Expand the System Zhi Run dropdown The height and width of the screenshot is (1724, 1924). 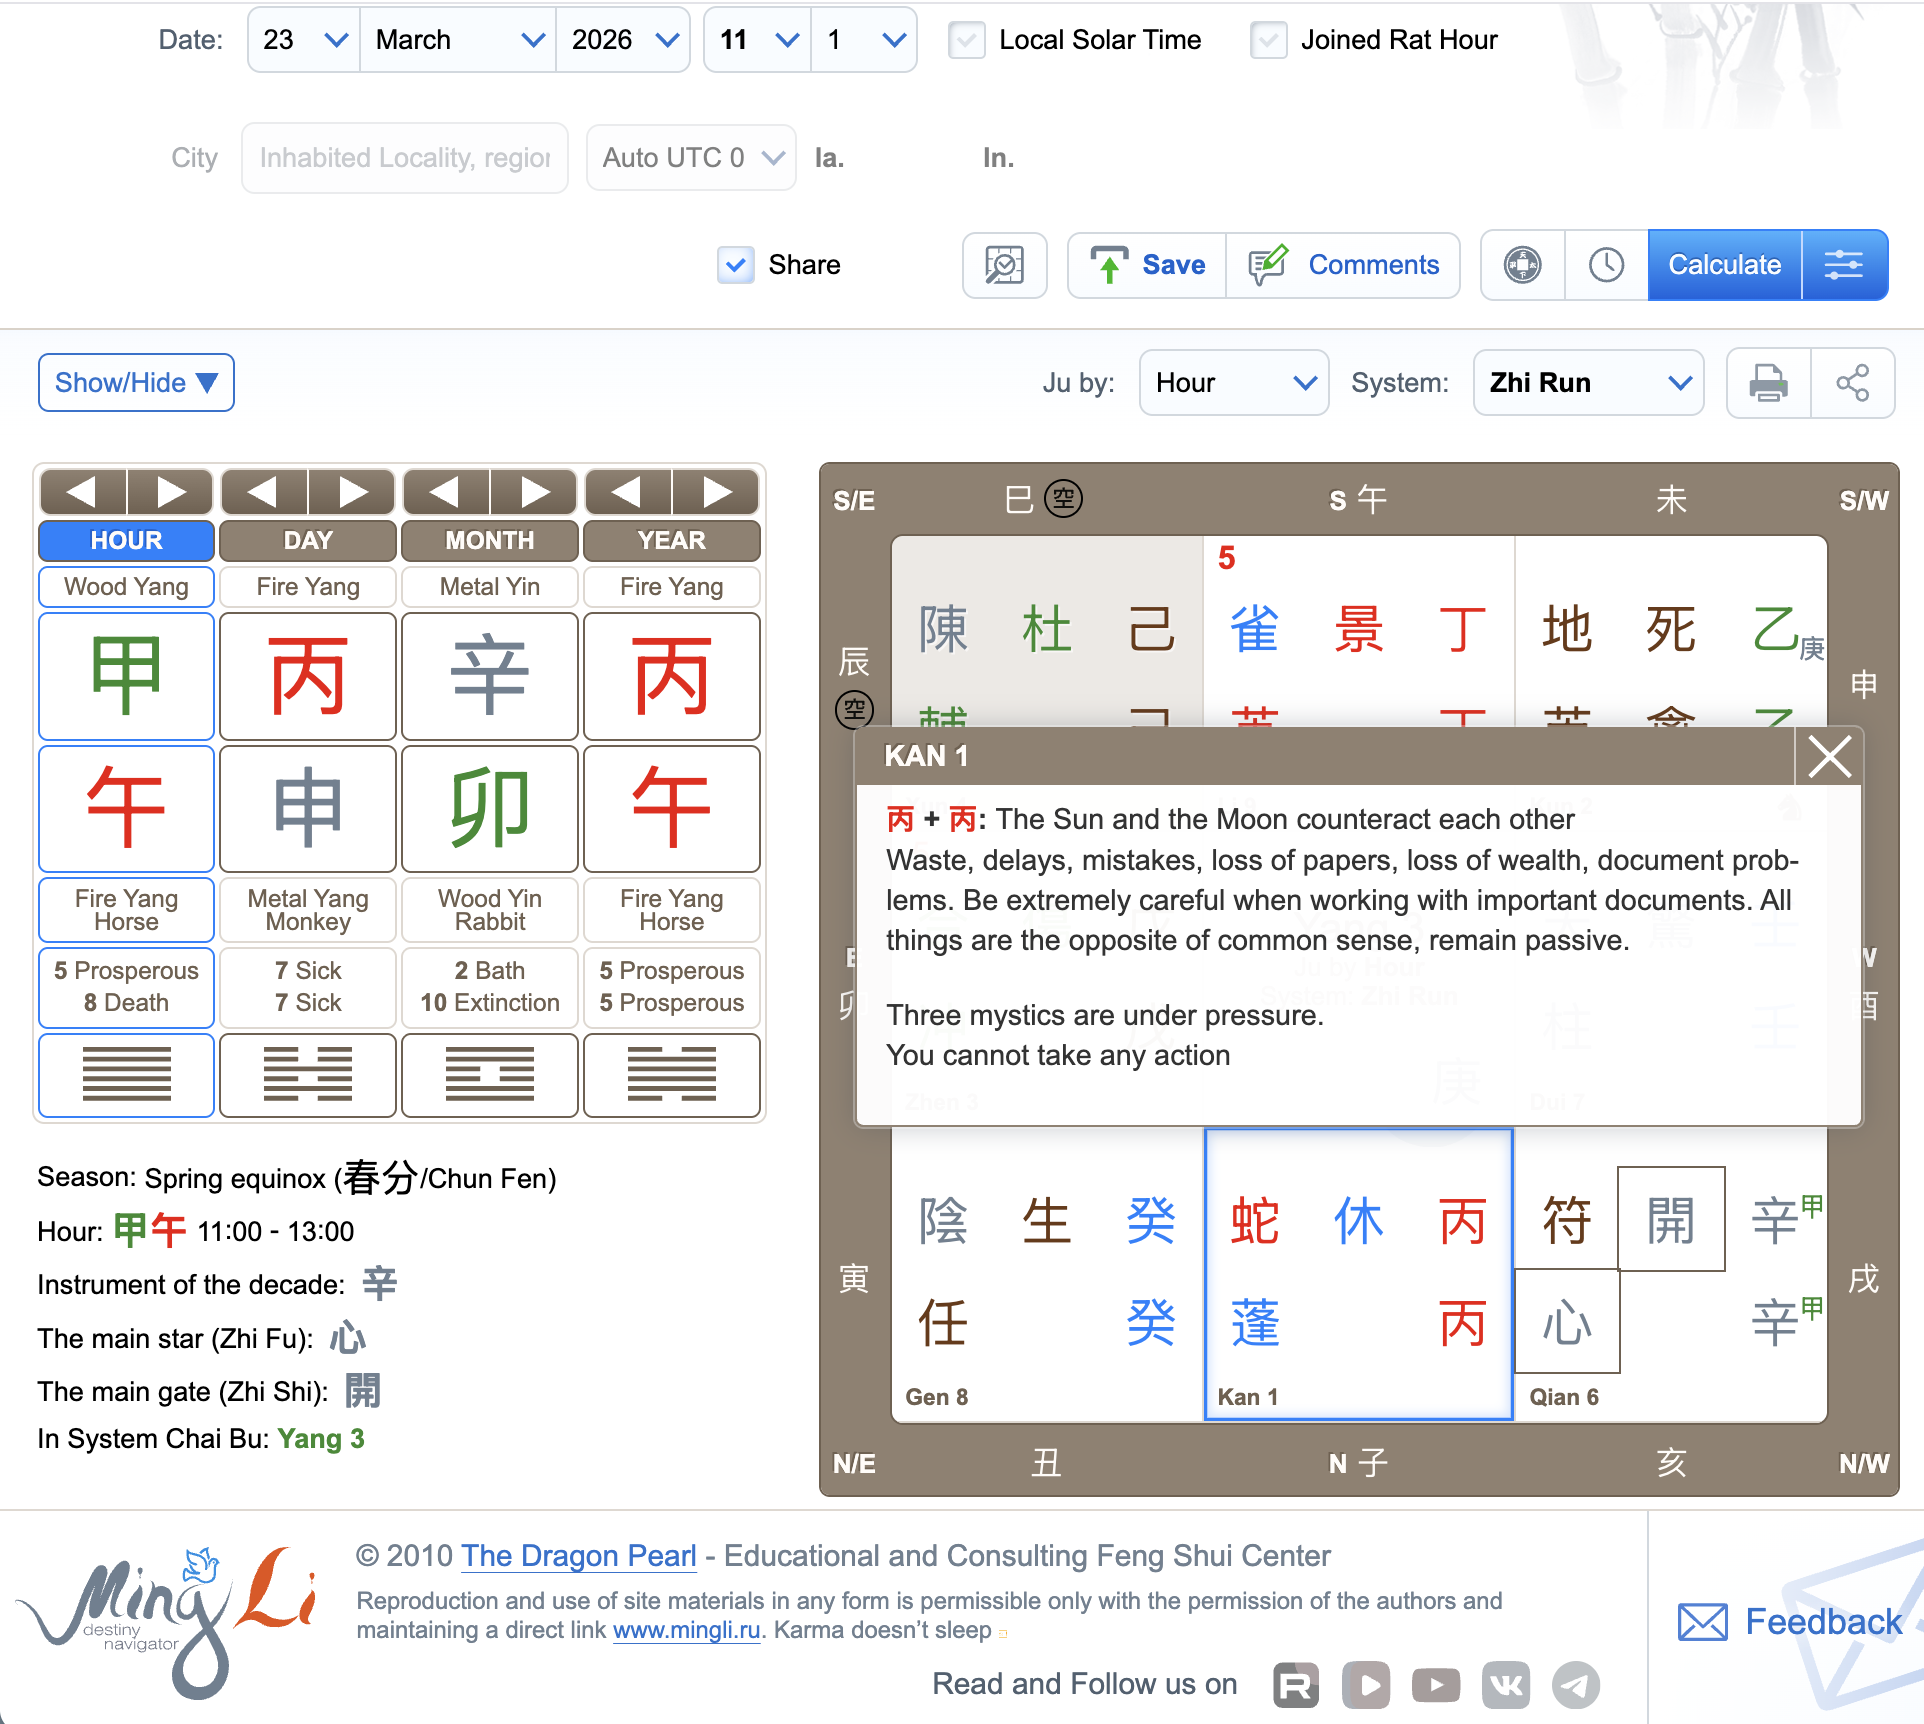[x=1588, y=383]
